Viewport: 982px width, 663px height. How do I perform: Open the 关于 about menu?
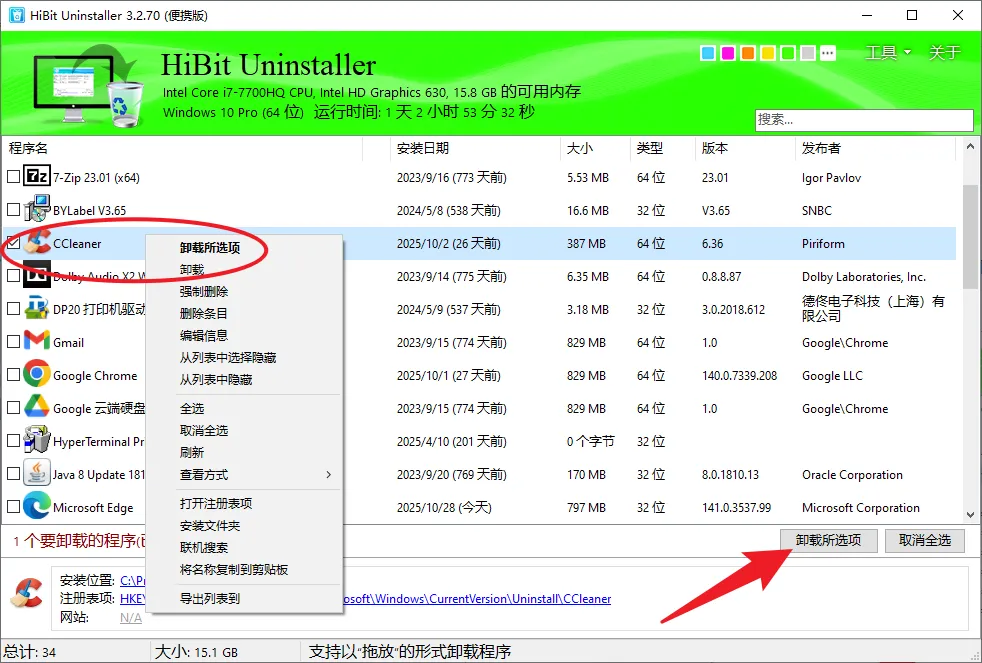[944, 53]
